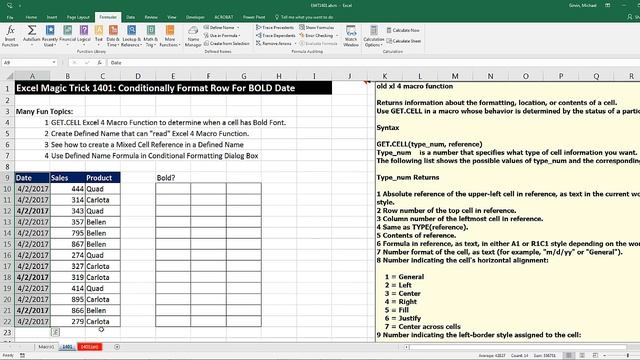
Task: Open Math & Trig functions library
Action: [x=151, y=36]
